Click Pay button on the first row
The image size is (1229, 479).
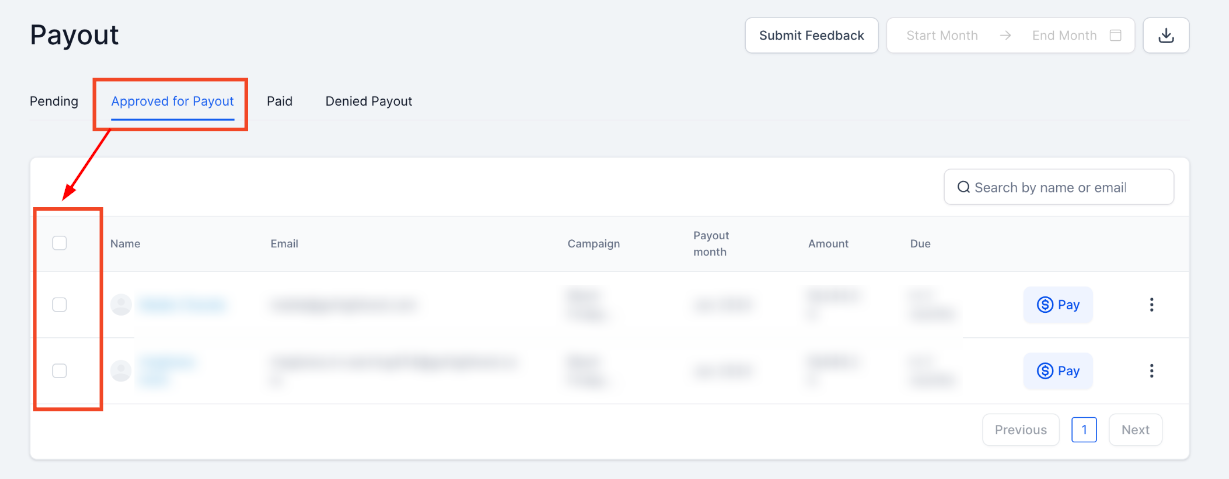(x=1057, y=305)
